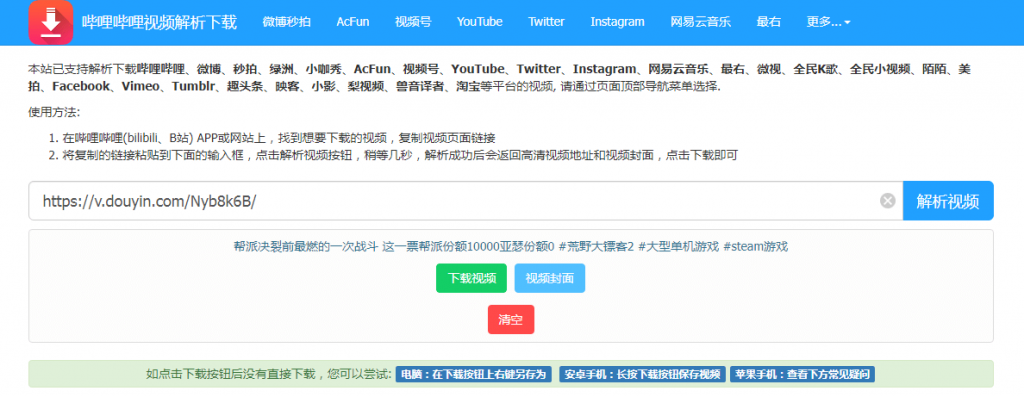
Task: Switch to the YouTube parser
Action: pos(479,22)
